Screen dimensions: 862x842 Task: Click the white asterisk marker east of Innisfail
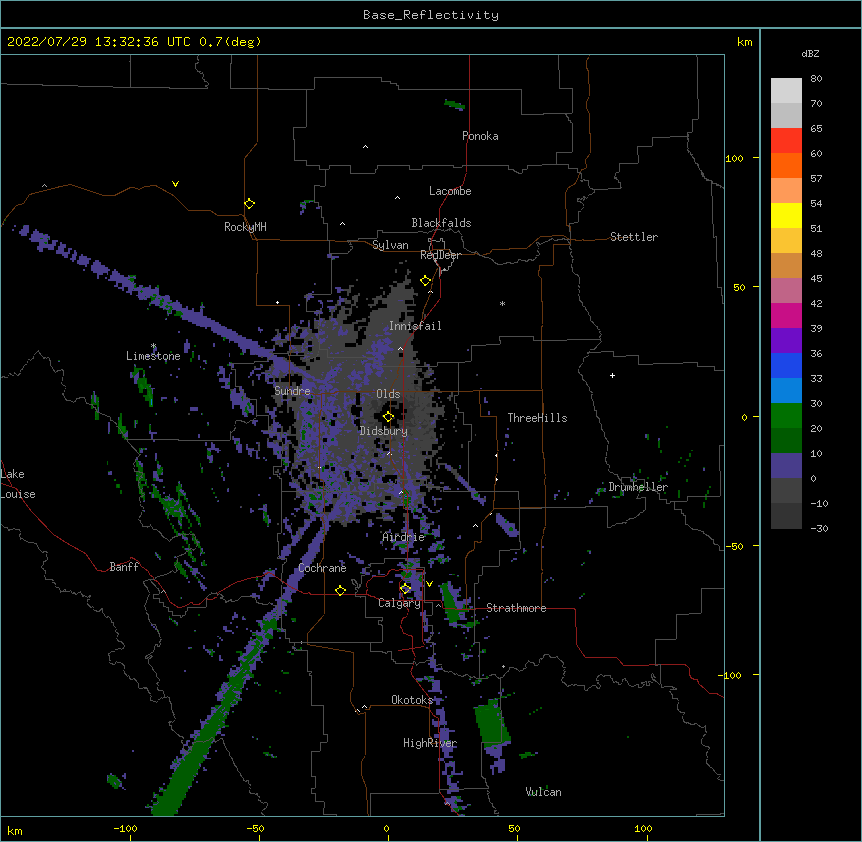click(502, 304)
